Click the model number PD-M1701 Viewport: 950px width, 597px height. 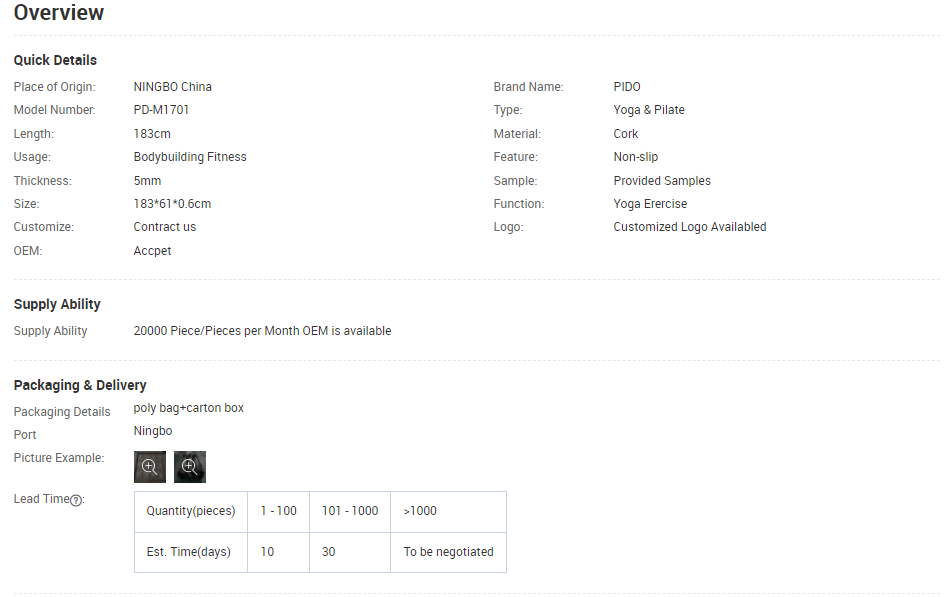click(161, 110)
